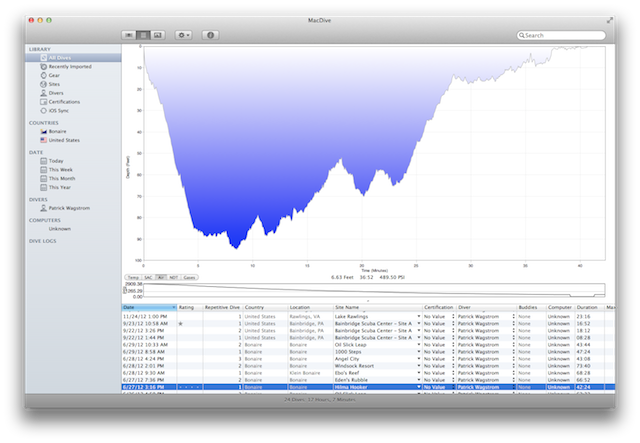This screenshot has width=640, height=443.
Task: Show the Temp graph overlay
Action: pos(133,278)
